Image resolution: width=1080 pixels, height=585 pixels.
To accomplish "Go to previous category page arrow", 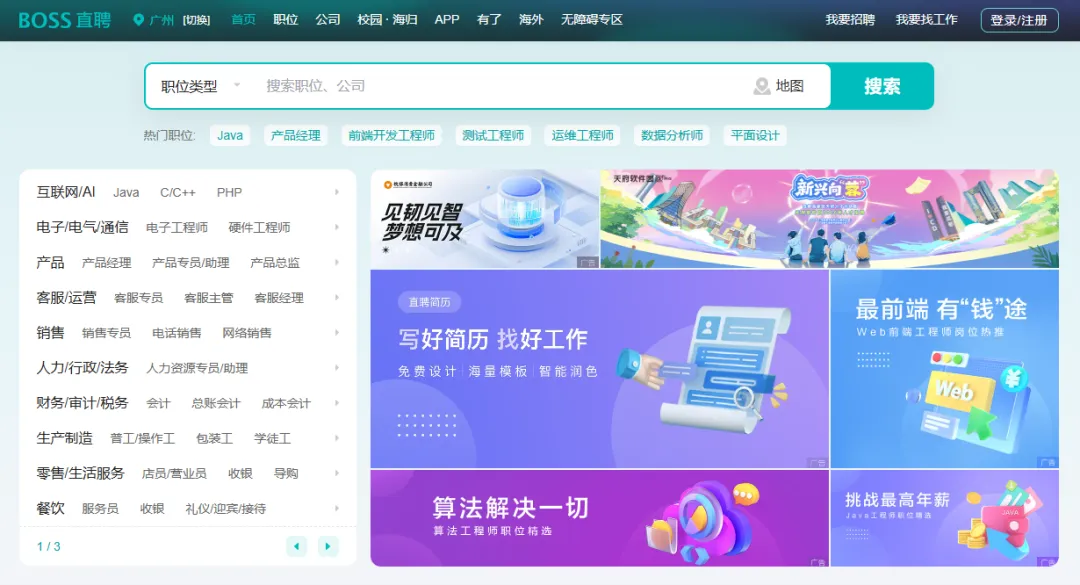I will click(296, 546).
